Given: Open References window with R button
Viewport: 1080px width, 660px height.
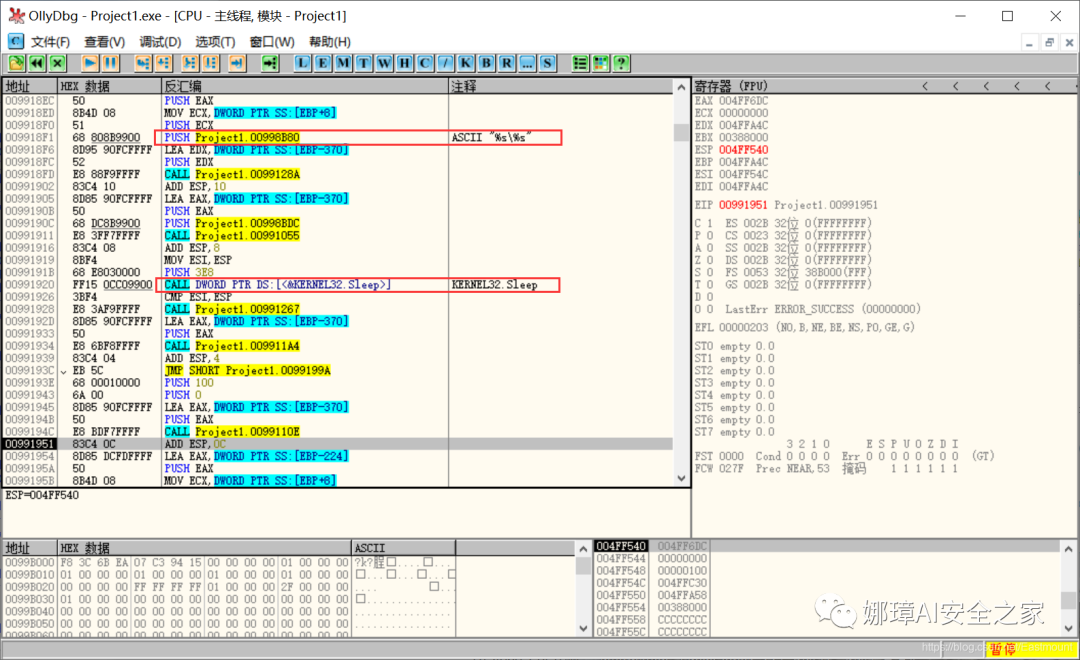Looking at the screenshot, I should [507, 63].
